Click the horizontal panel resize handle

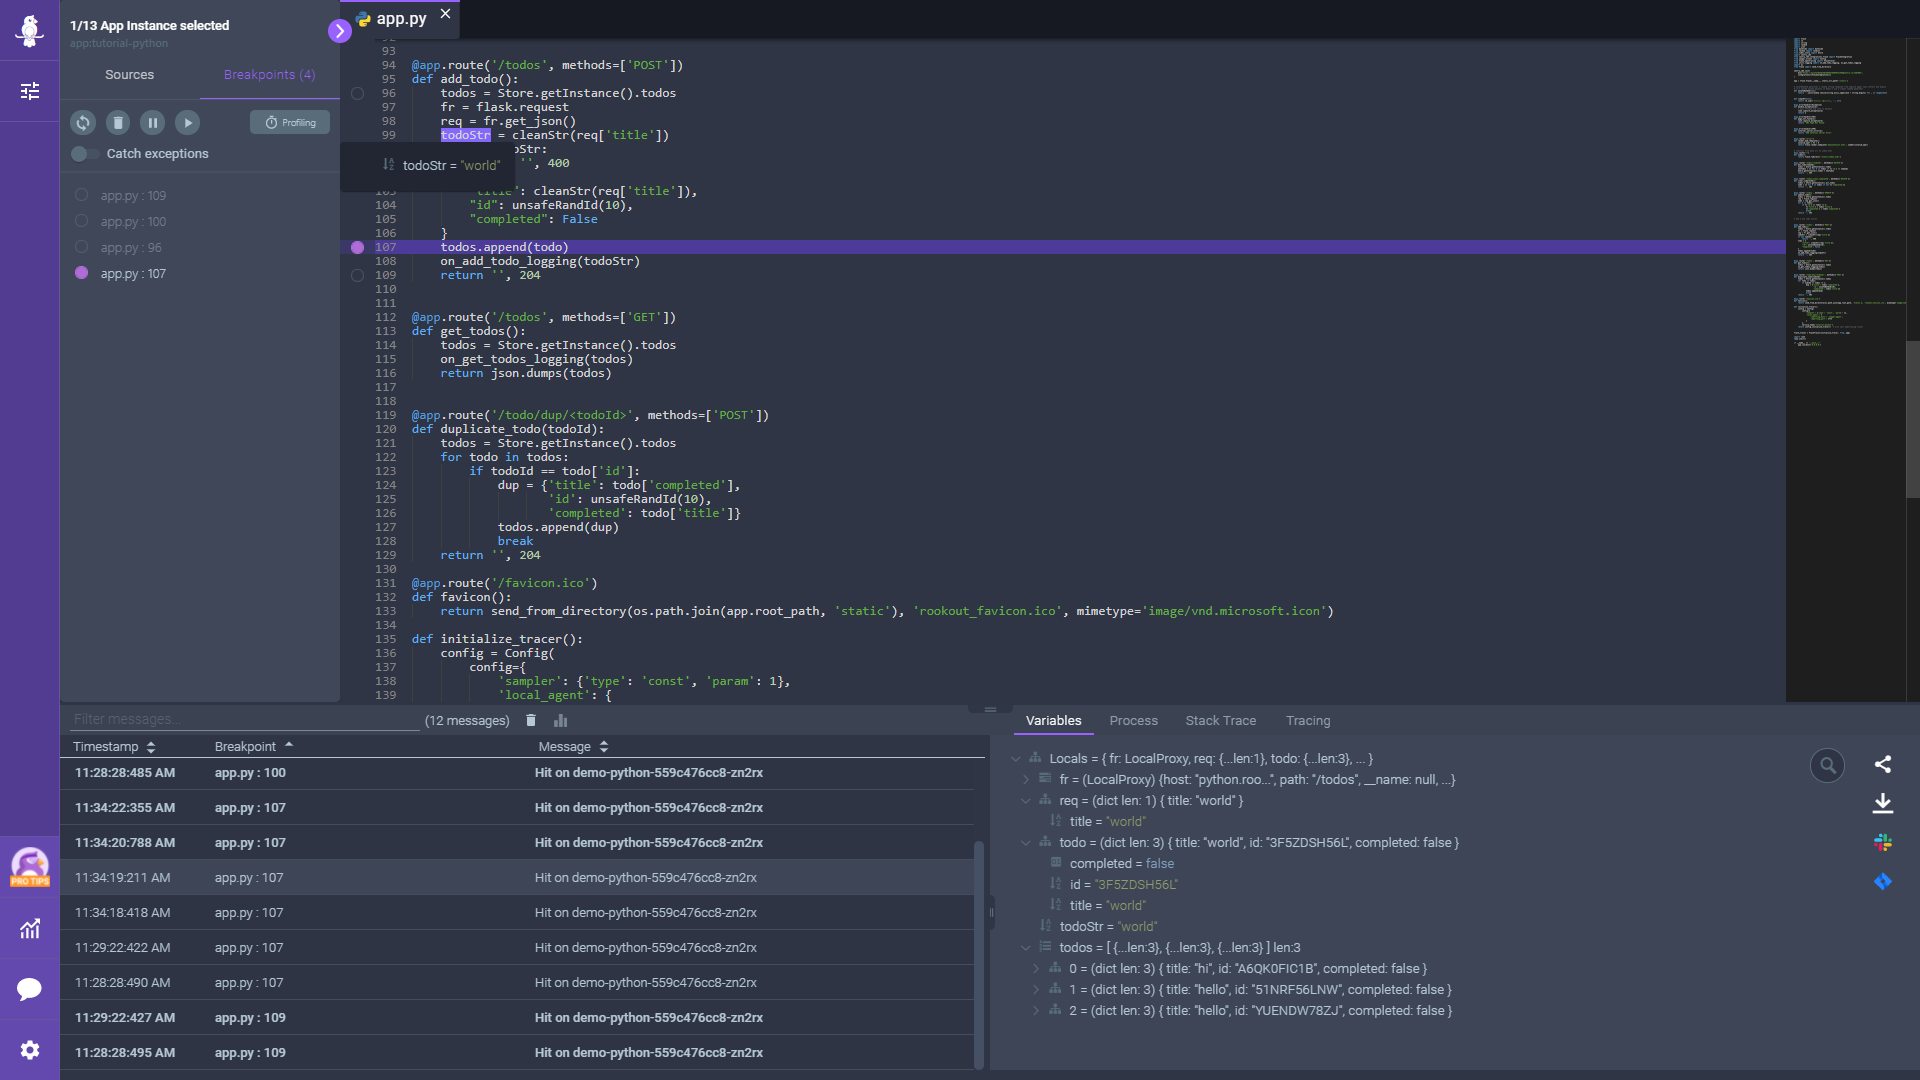click(x=990, y=709)
